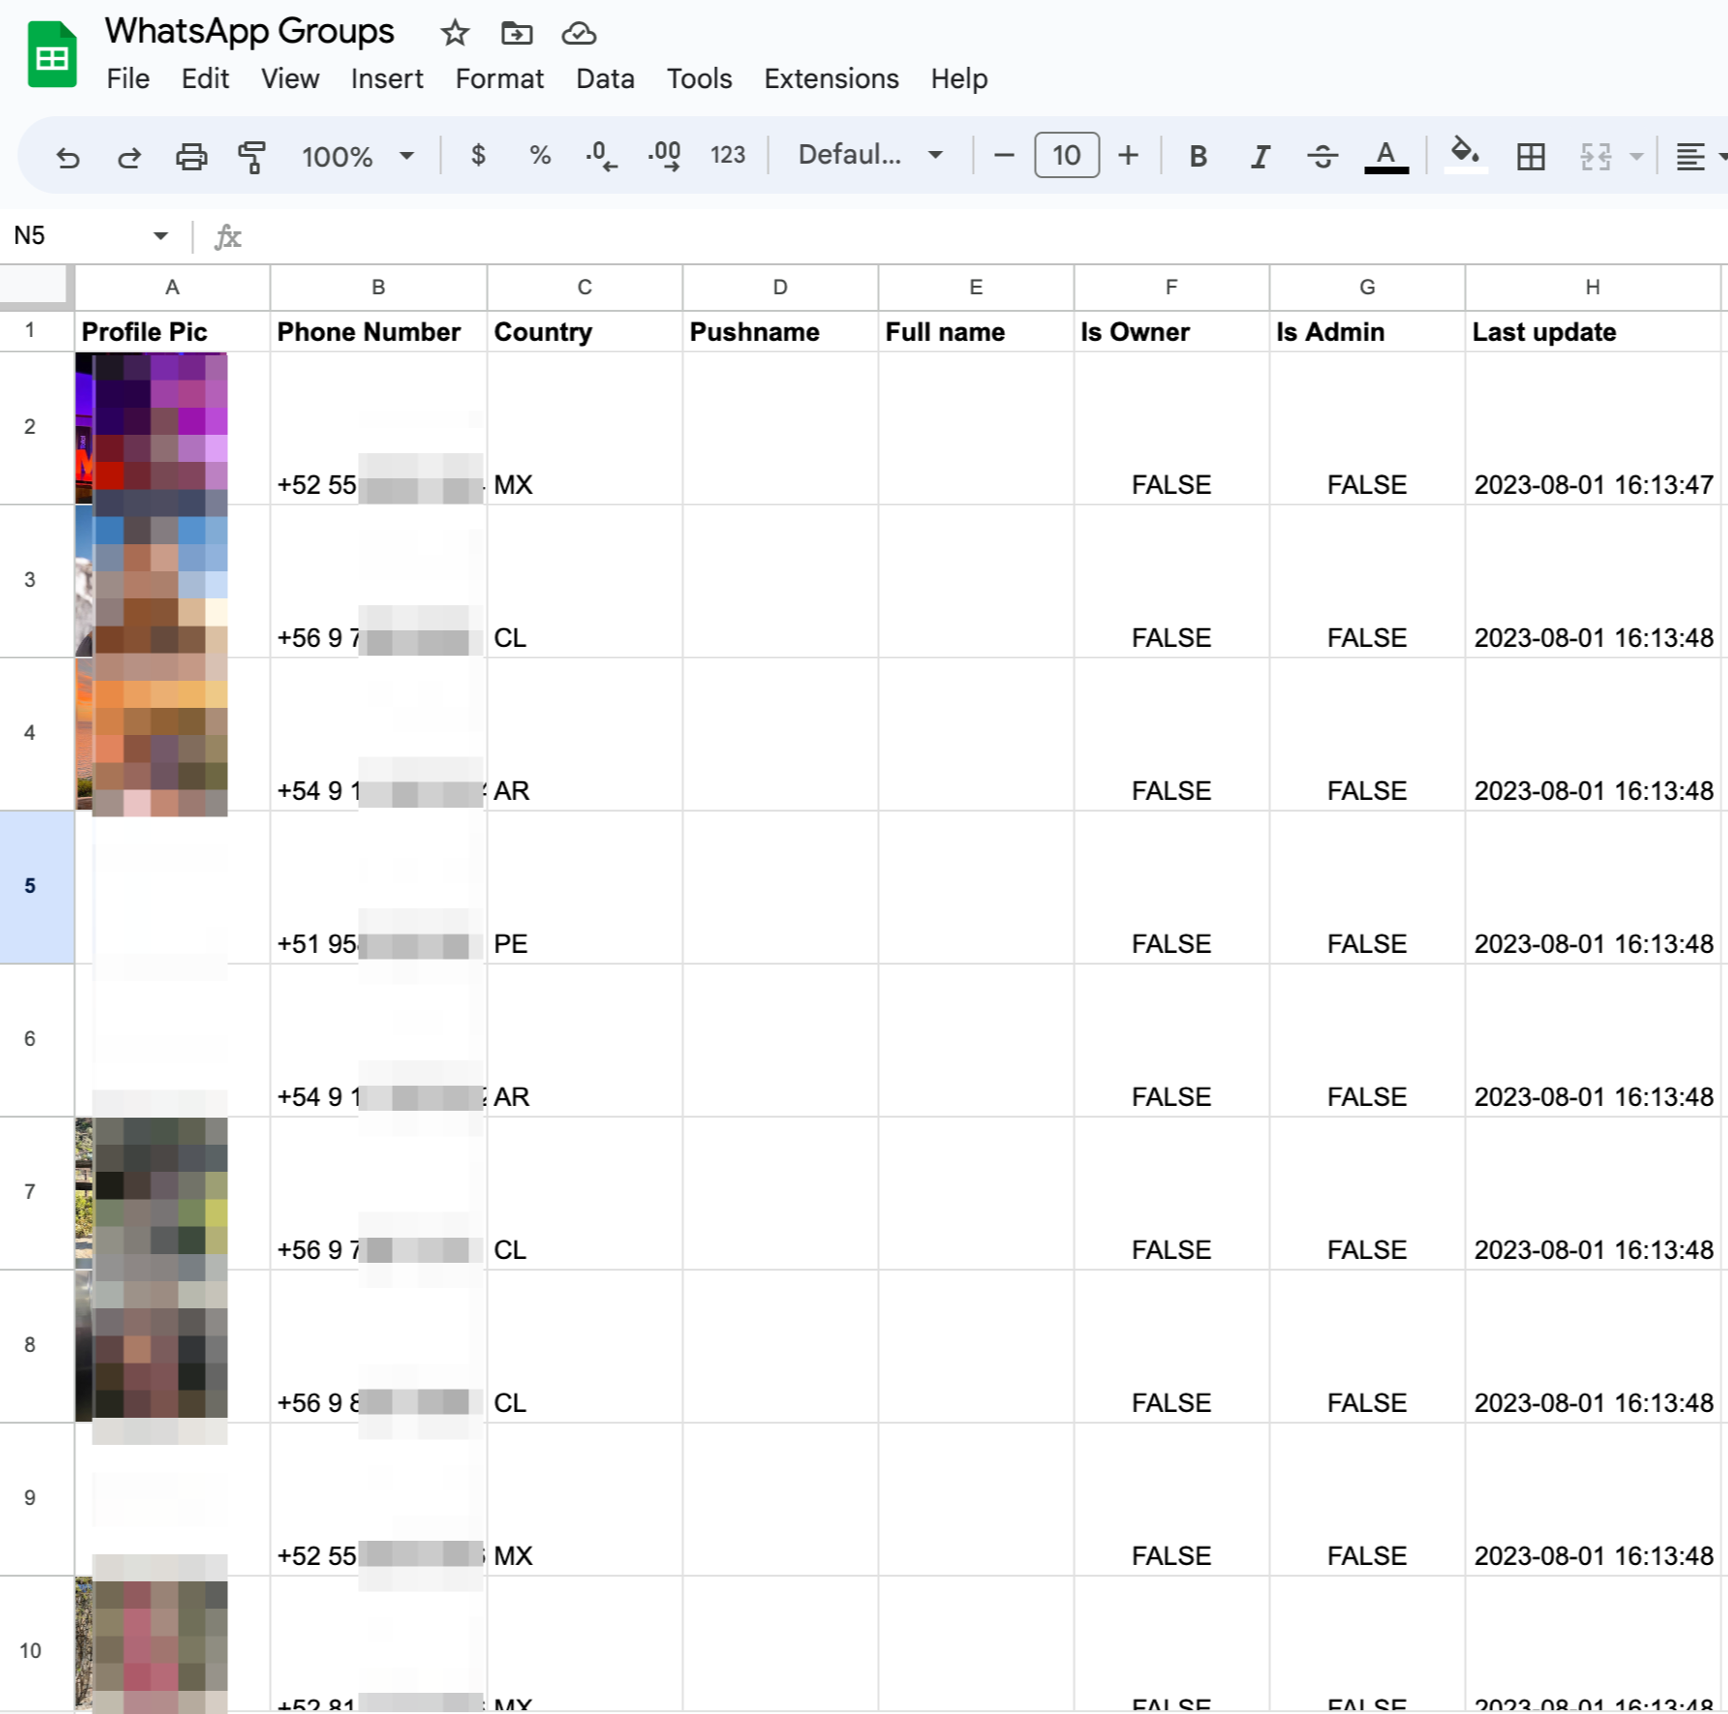Click the merge cells icon
Screen dimensions: 1728x1714
click(x=1595, y=156)
